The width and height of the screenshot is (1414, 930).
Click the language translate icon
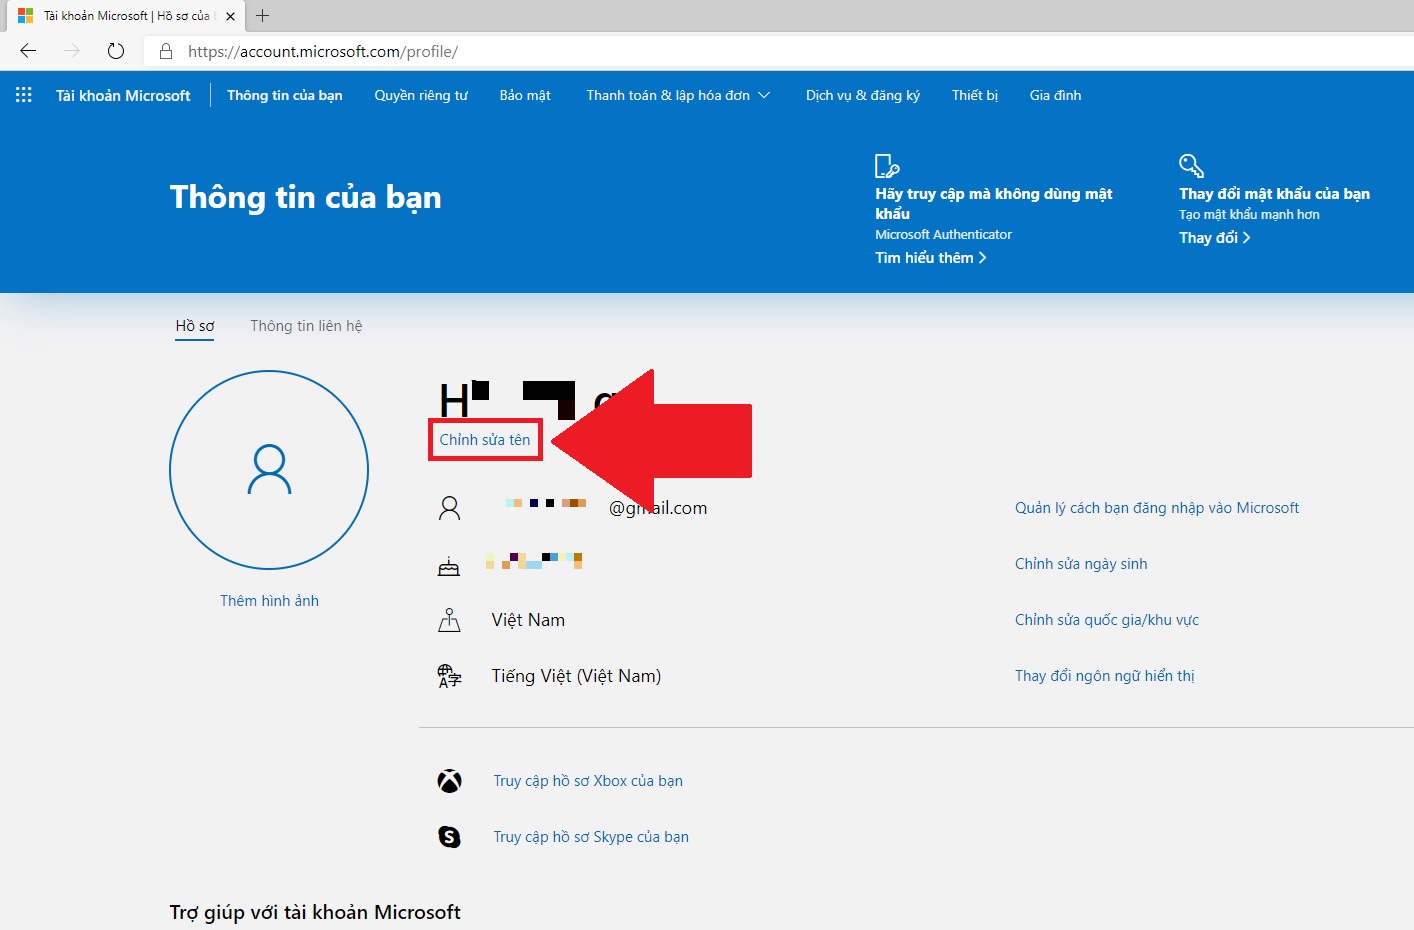450,676
